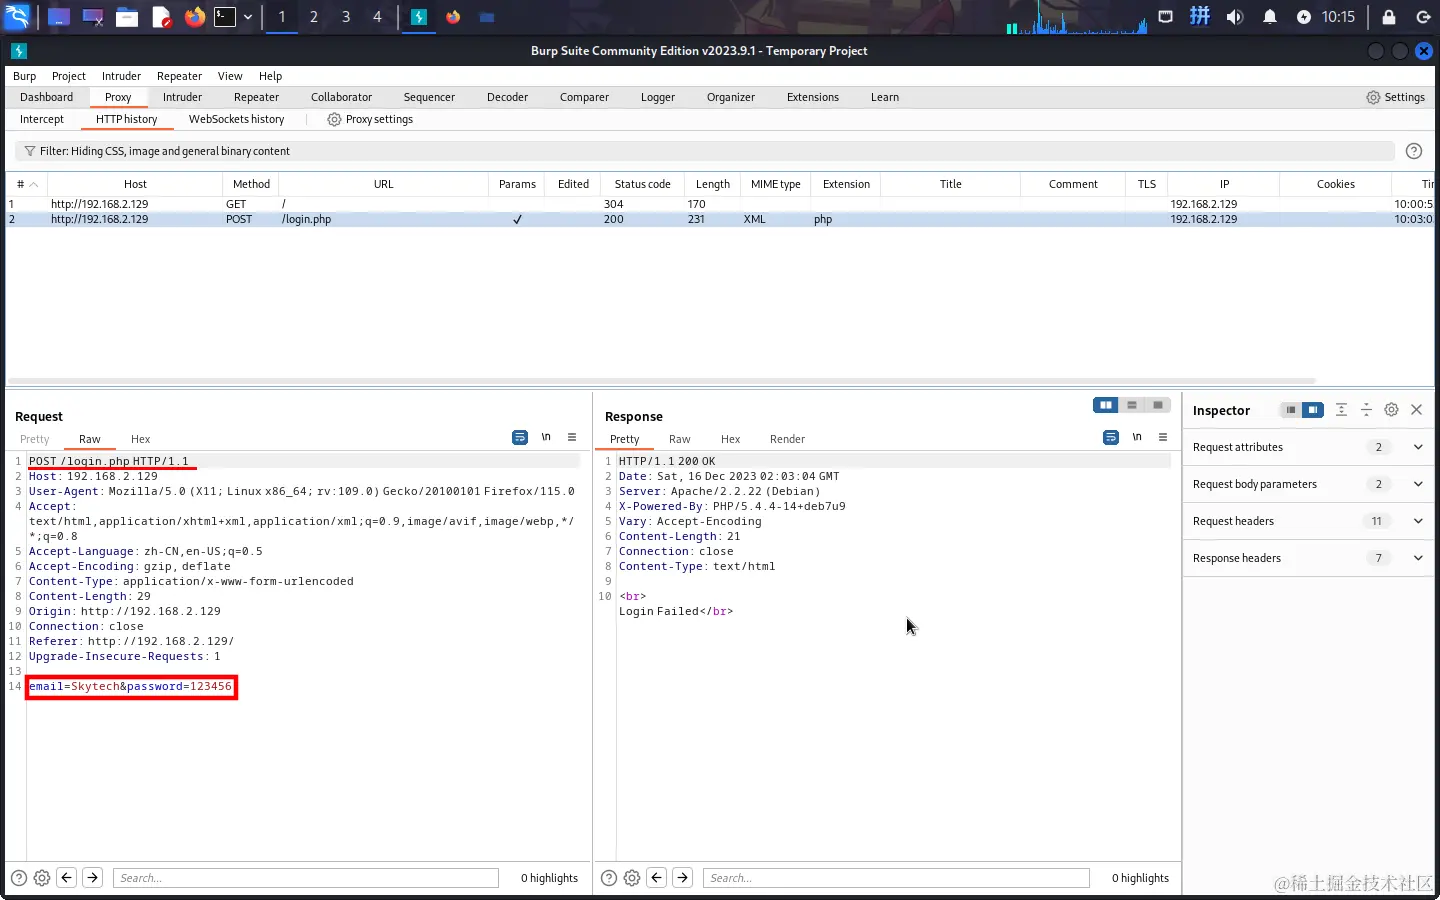The width and height of the screenshot is (1440, 900).
Task: Select side-by-side request/response layout
Action: [1106, 405]
